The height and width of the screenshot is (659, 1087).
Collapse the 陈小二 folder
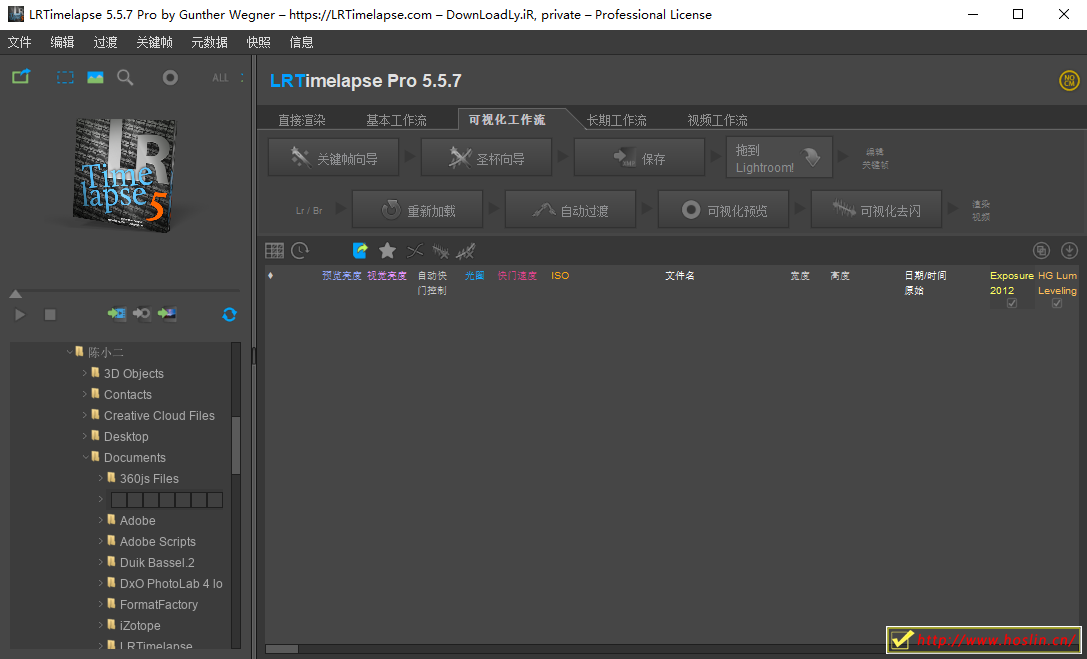pyautogui.click(x=69, y=352)
